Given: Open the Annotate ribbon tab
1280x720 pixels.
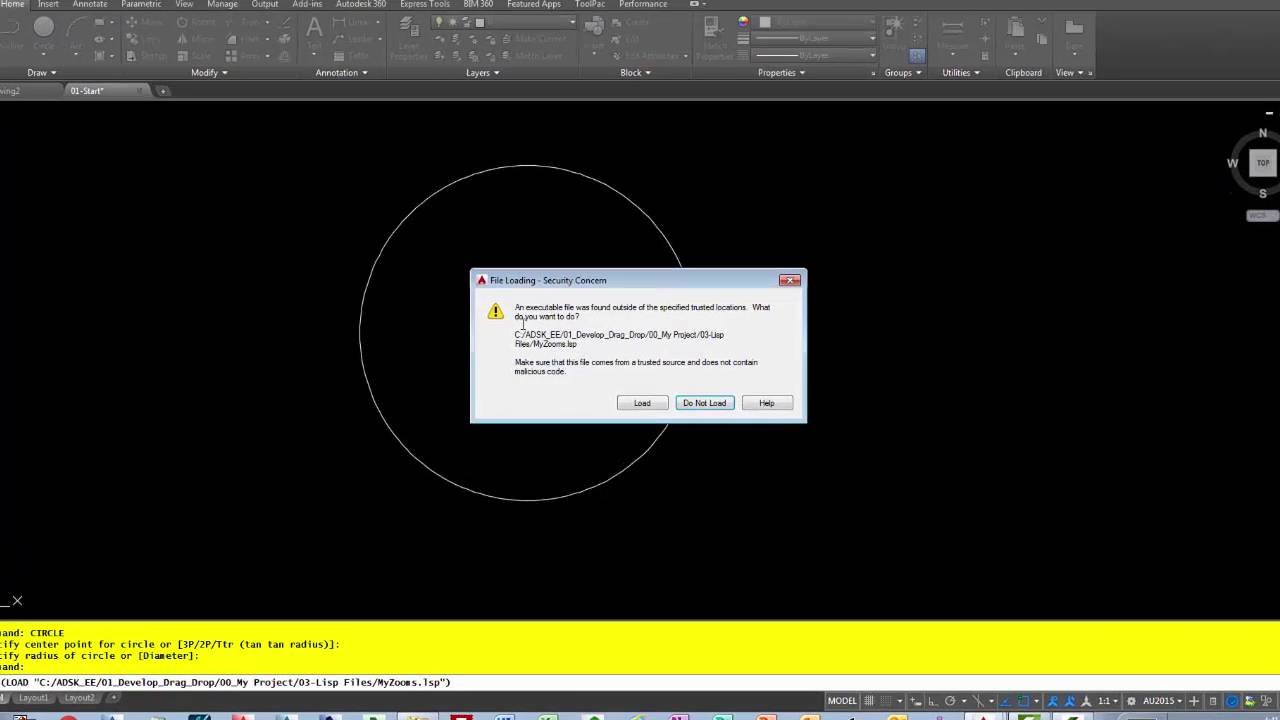Looking at the screenshot, I should coord(90,4).
